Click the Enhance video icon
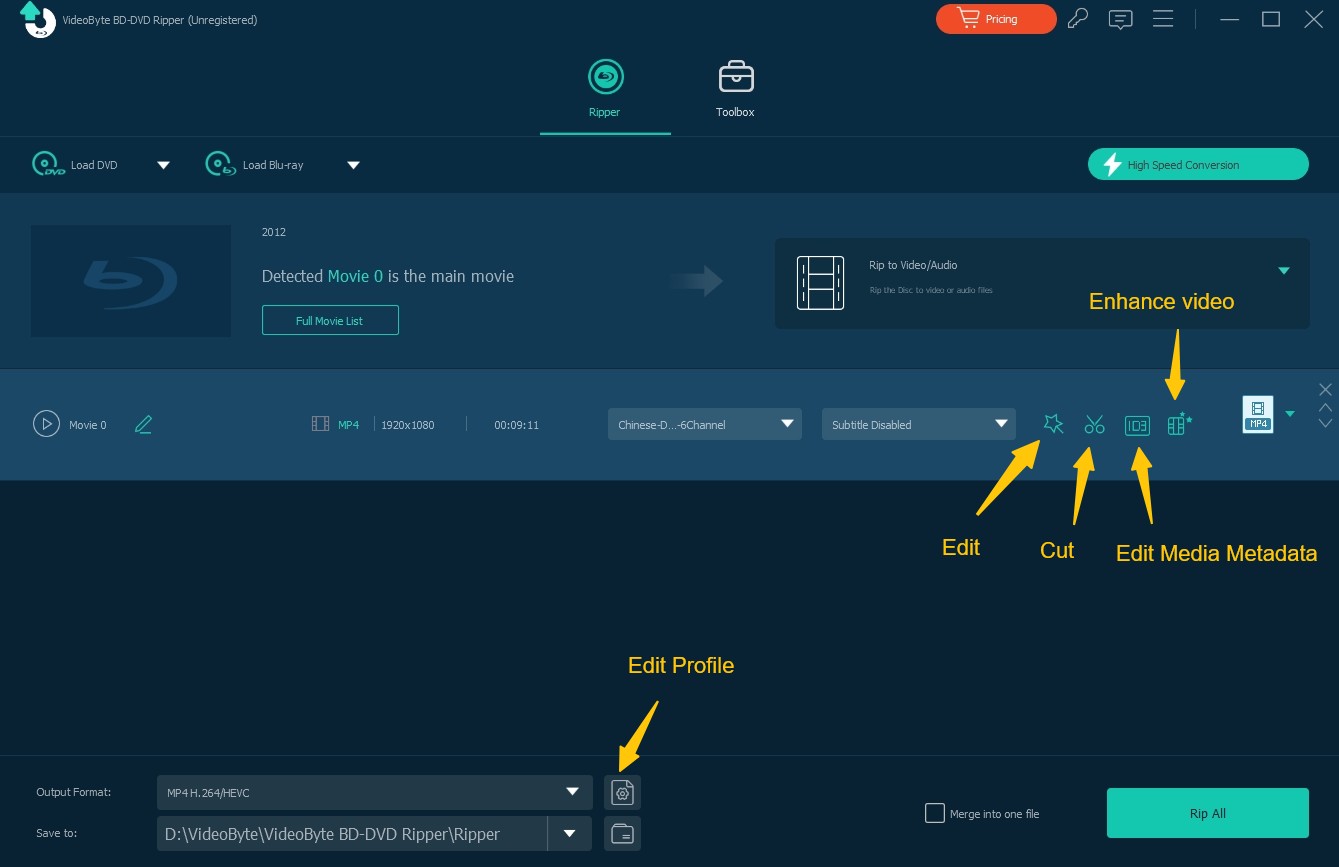 coord(1179,424)
